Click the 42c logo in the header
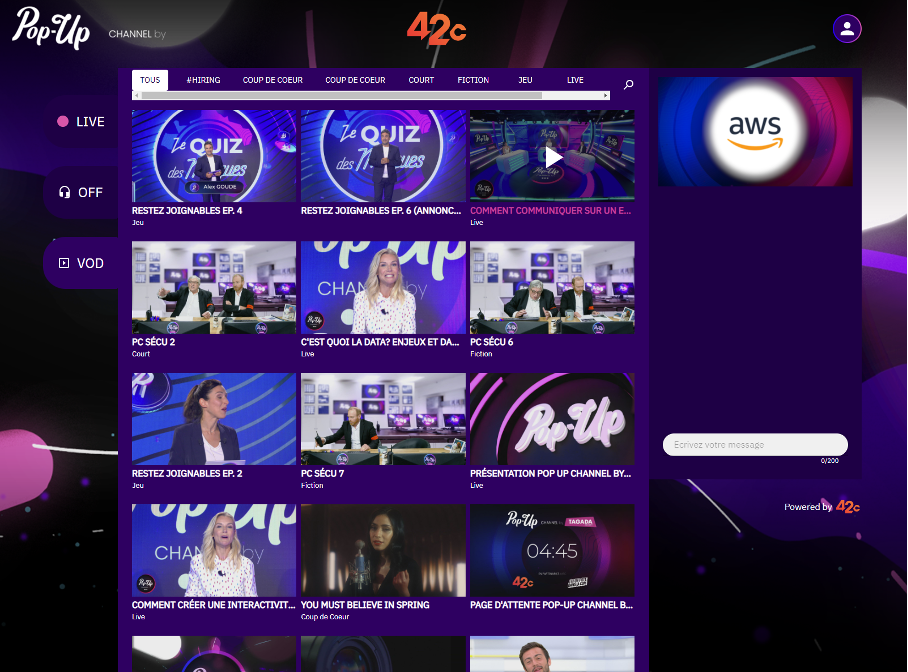 pyautogui.click(x=436, y=28)
